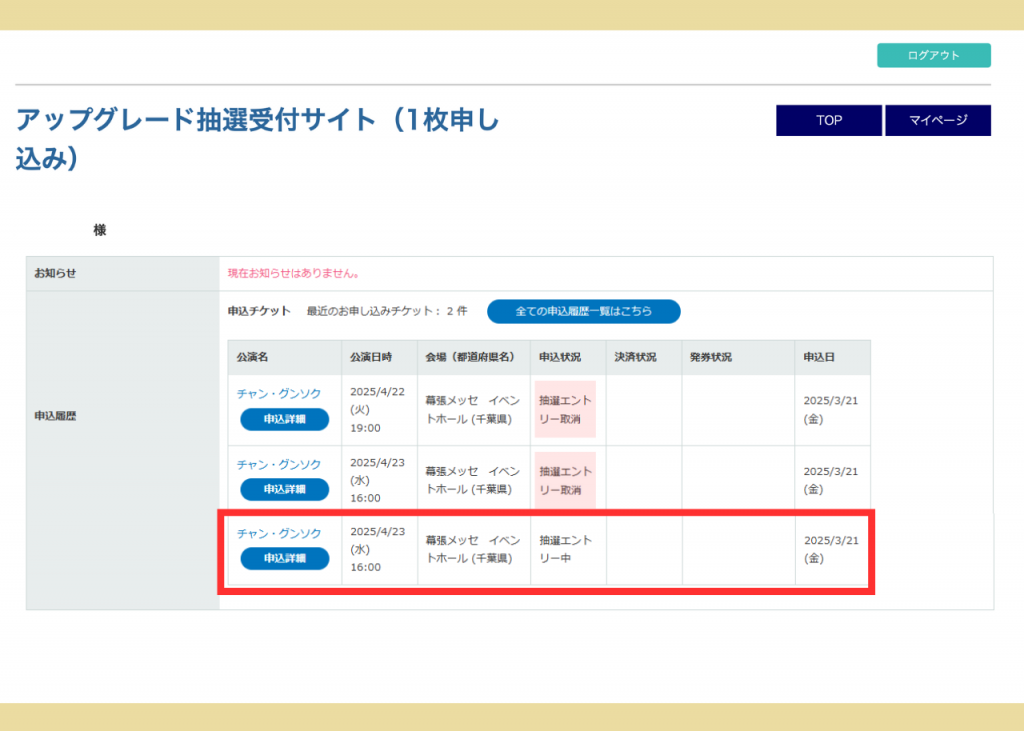
Task: Click 幕張メッセ venue cell in 2025/4/22 row
Action: [473, 410]
